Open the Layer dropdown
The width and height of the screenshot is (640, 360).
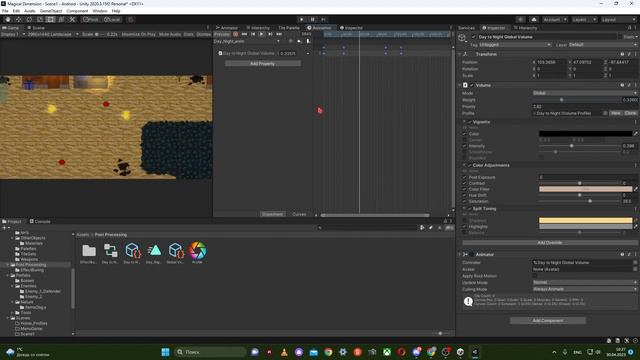point(603,44)
